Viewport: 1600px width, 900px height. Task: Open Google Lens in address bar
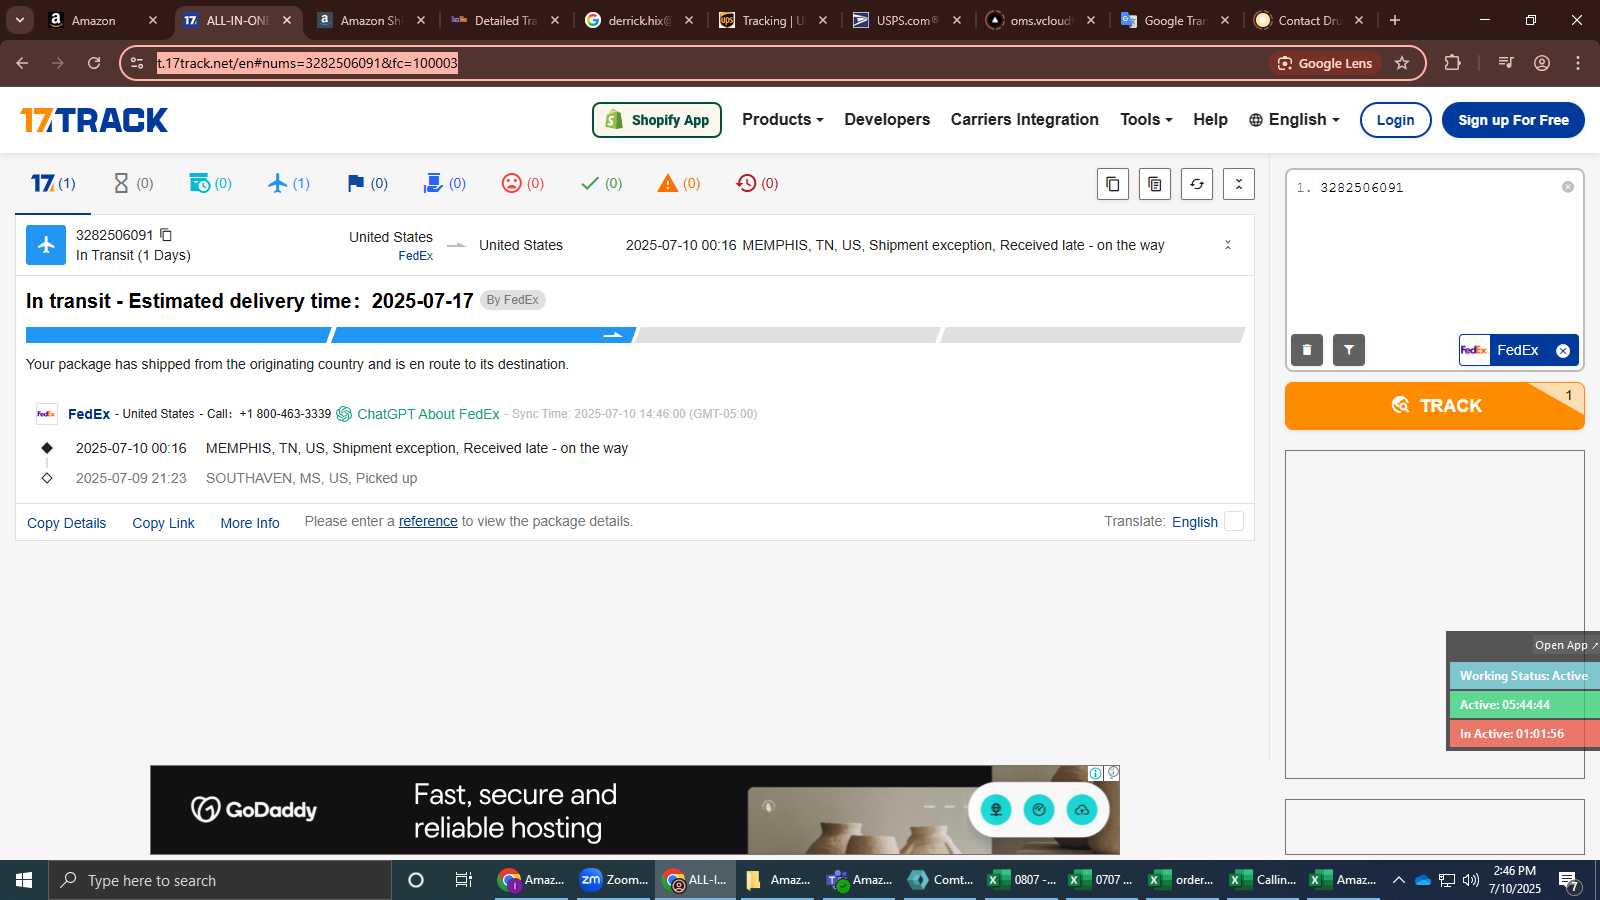click(x=1325, y=63)
